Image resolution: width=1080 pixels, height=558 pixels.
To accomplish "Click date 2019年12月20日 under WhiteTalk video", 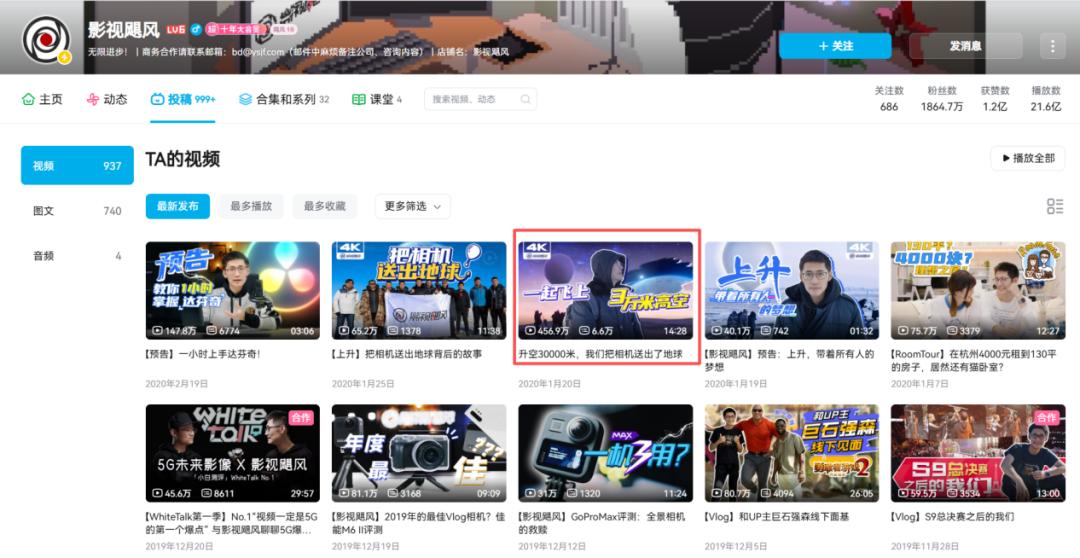I will point(180,546).
